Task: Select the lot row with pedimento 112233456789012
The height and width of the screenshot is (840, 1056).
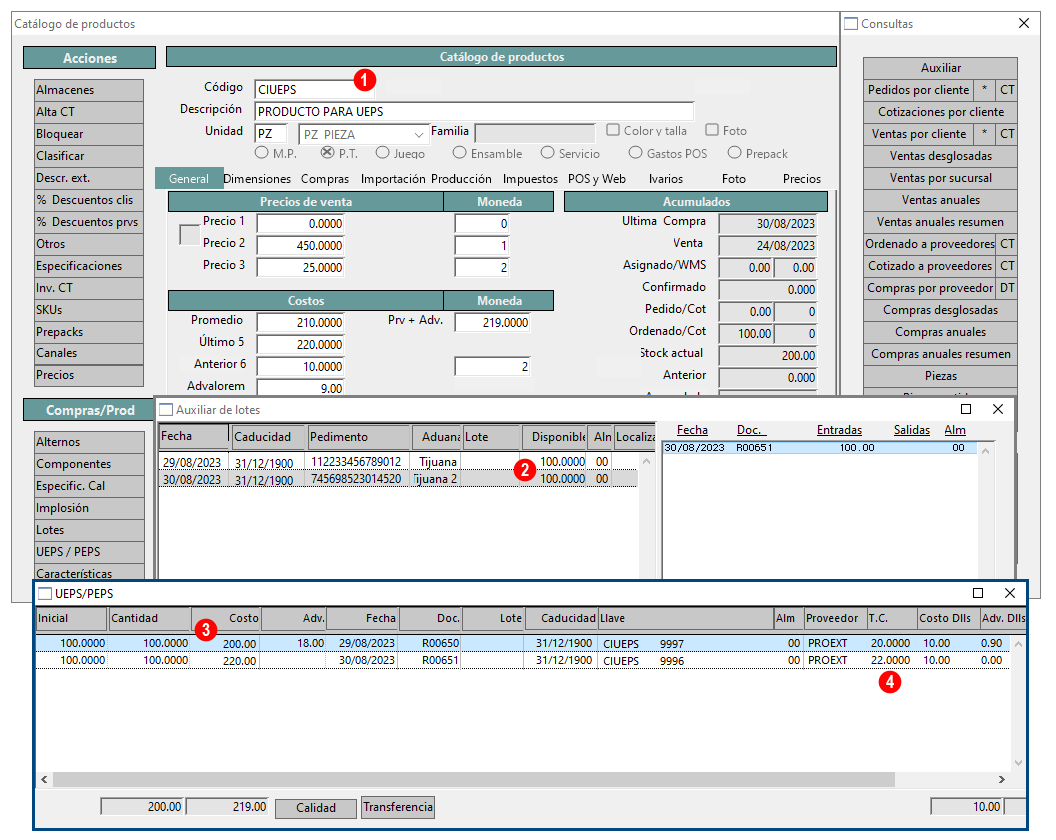Action: tap(398, 461)
